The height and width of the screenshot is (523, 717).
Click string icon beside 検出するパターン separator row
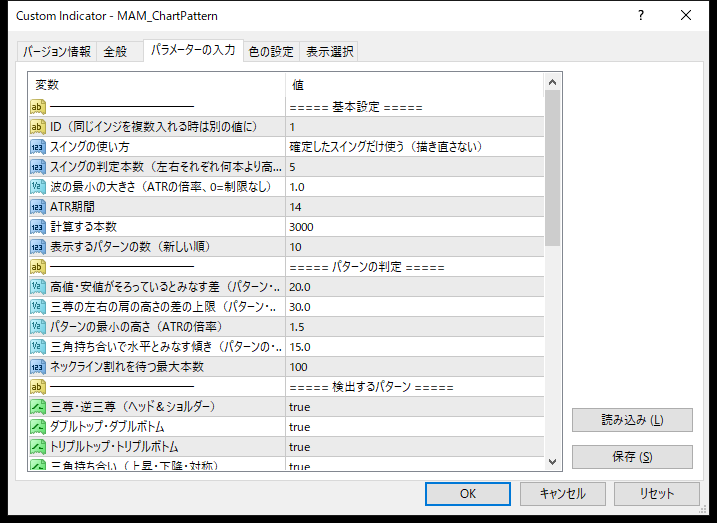pyautogui.click(x=38, y=387)
